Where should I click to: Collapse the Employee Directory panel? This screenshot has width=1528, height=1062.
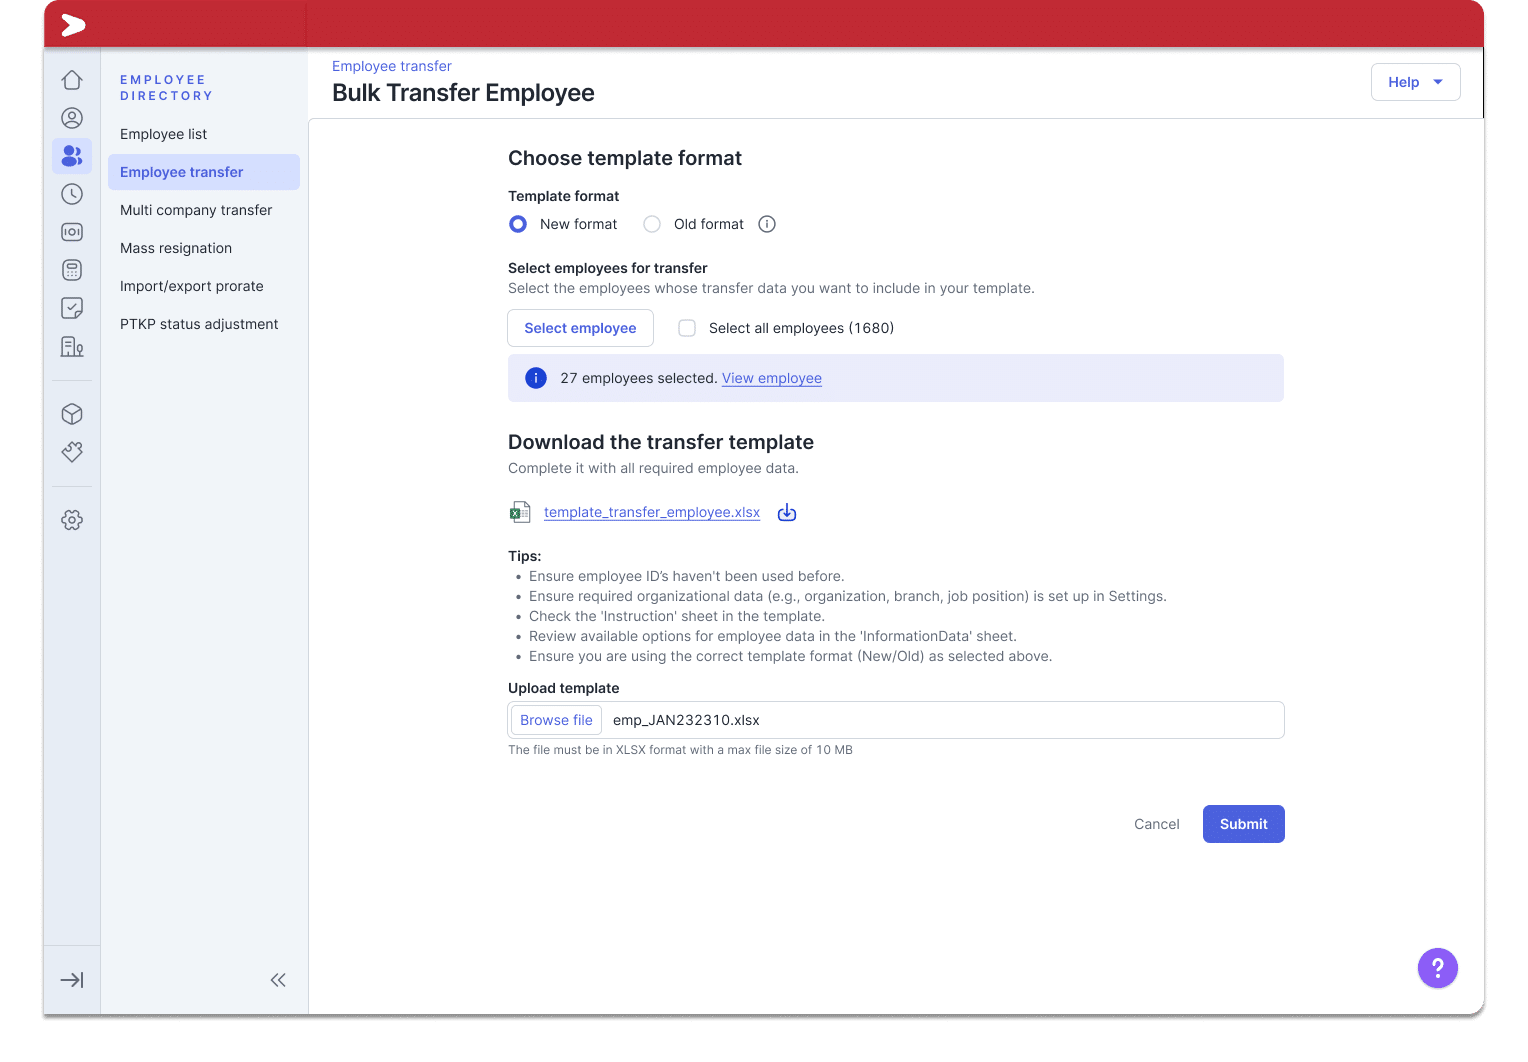point(278,980)
